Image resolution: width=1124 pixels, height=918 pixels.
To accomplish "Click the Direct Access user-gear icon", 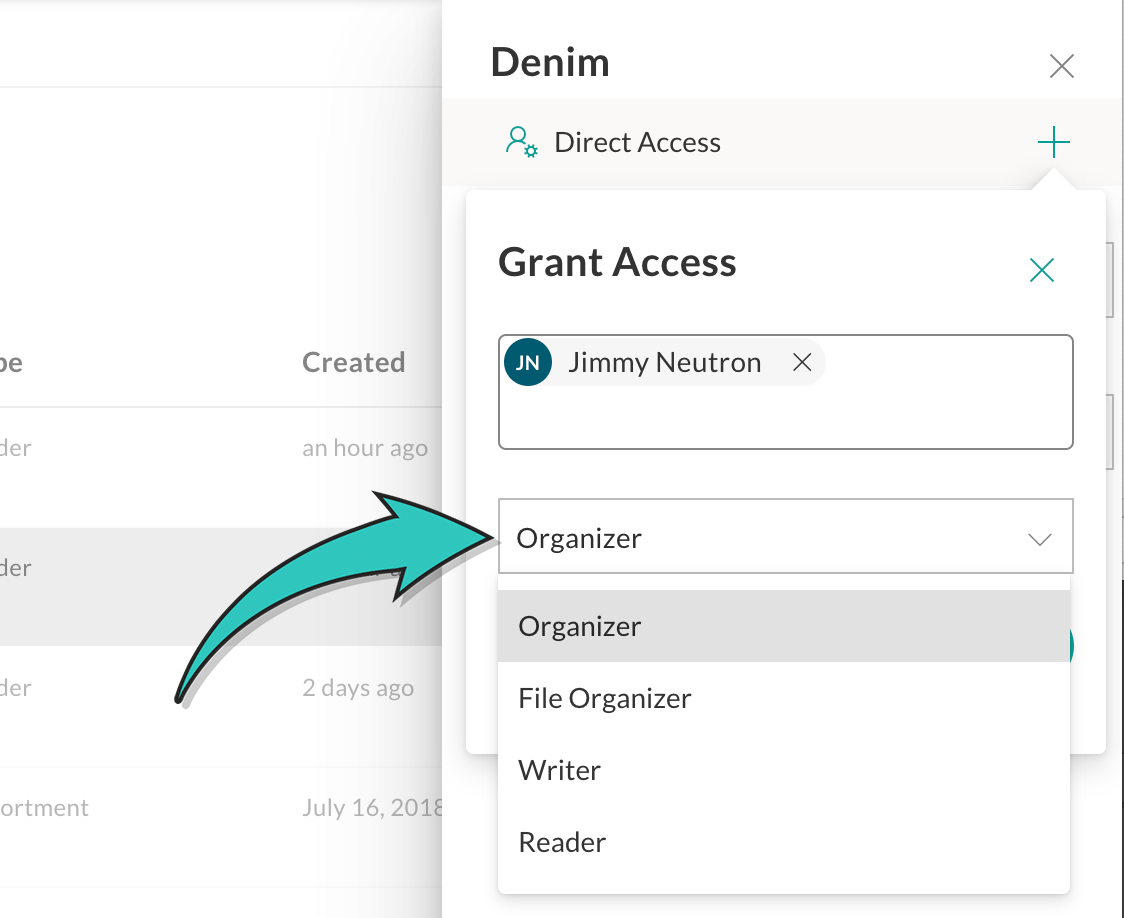I will pyautogui.click(x=521, y=142).
